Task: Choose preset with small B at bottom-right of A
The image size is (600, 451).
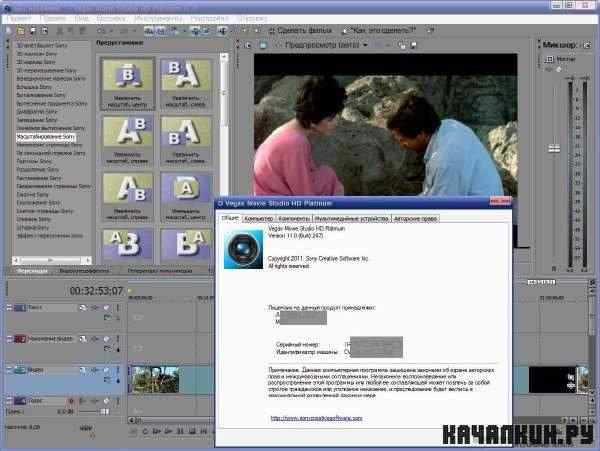Action: pos(127,197)
